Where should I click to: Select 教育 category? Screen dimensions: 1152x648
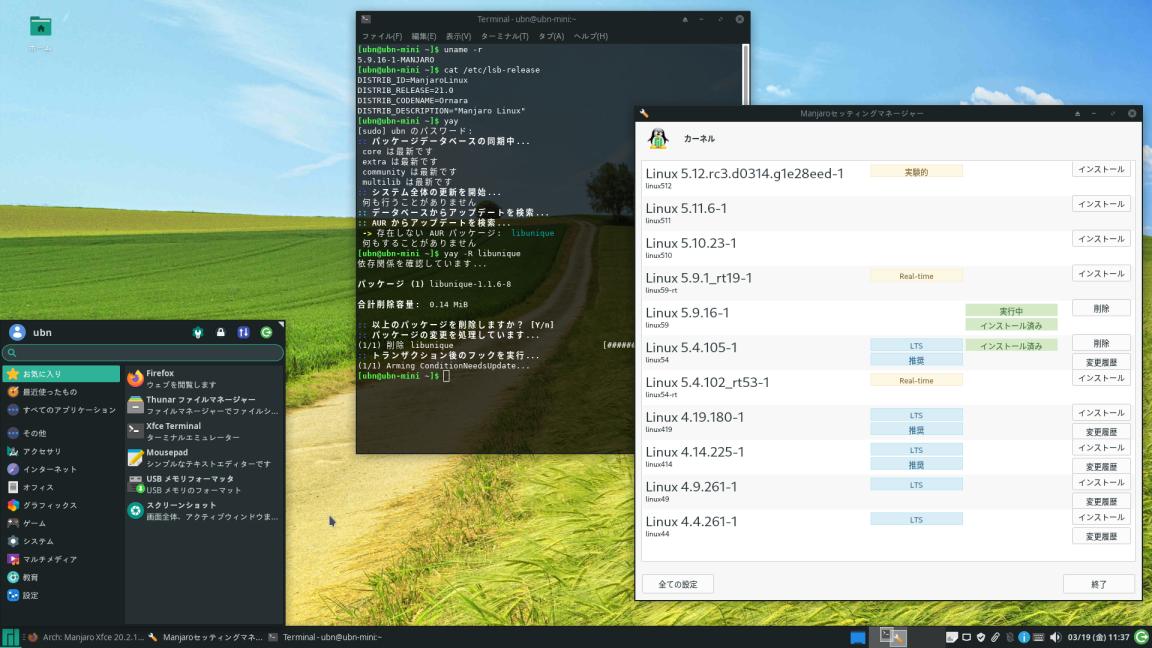pos(62,577)
